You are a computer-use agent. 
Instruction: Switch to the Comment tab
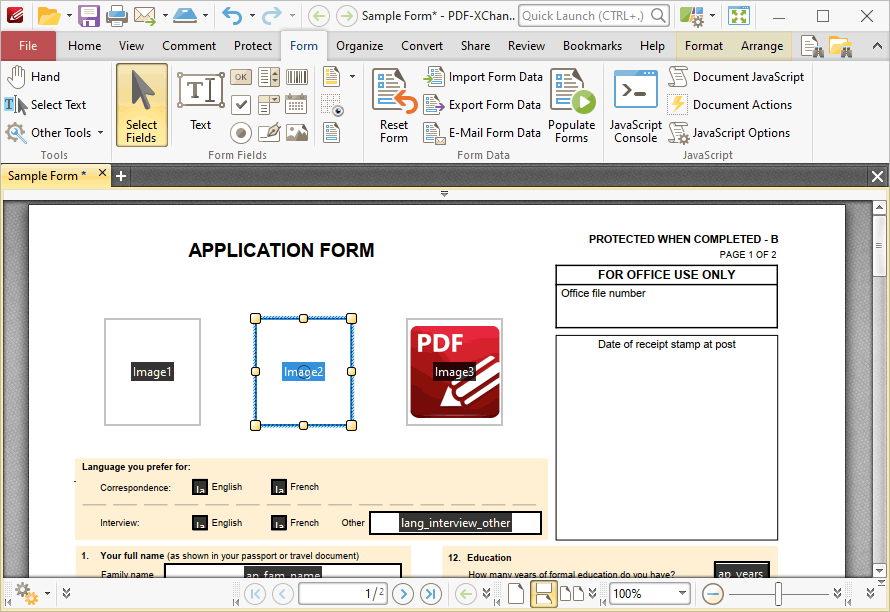click(189, 46)
